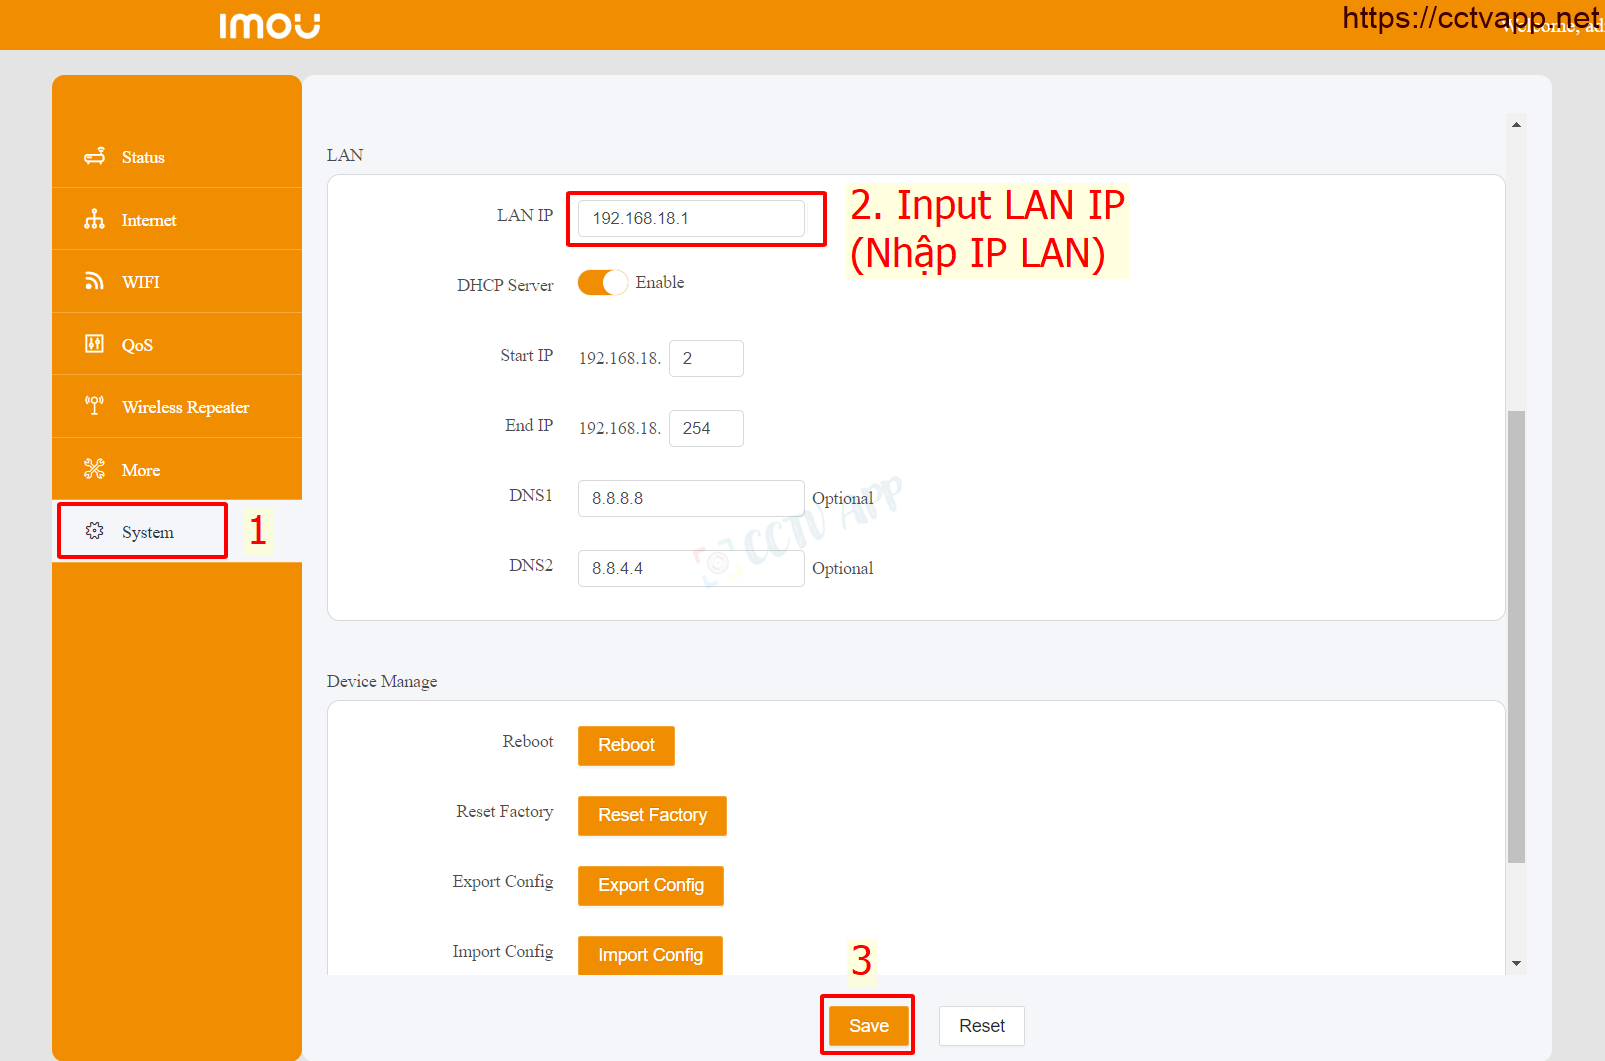
Task: Select the WIFI signal icon
Action: pyautogui.click(x=94, y=282)
